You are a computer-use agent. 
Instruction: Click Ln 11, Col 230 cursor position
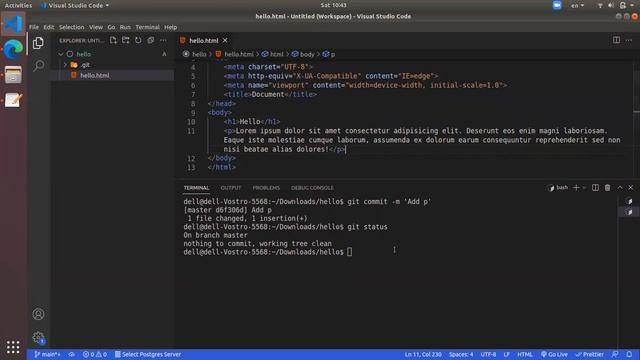(x=423, y=354)
